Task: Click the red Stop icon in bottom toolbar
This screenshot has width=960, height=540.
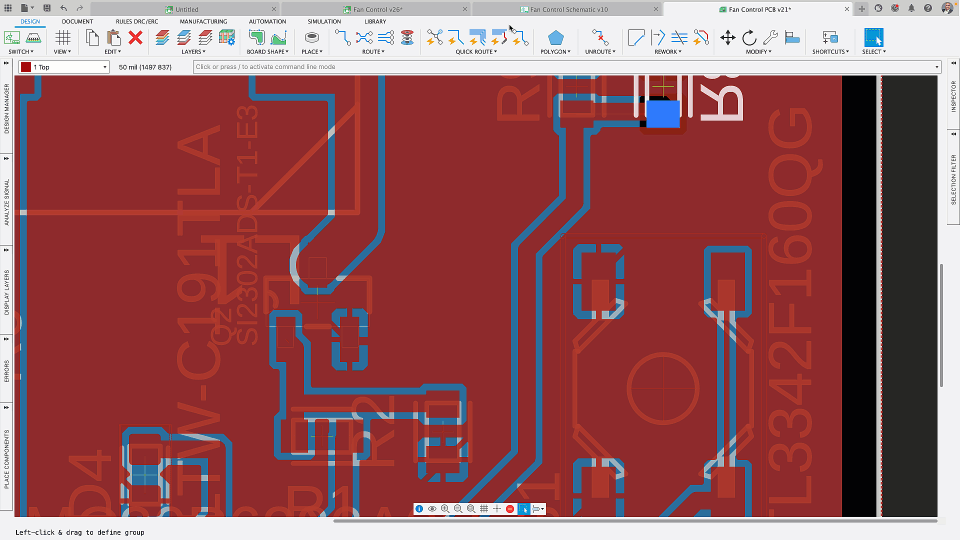Action: point(510,509)
